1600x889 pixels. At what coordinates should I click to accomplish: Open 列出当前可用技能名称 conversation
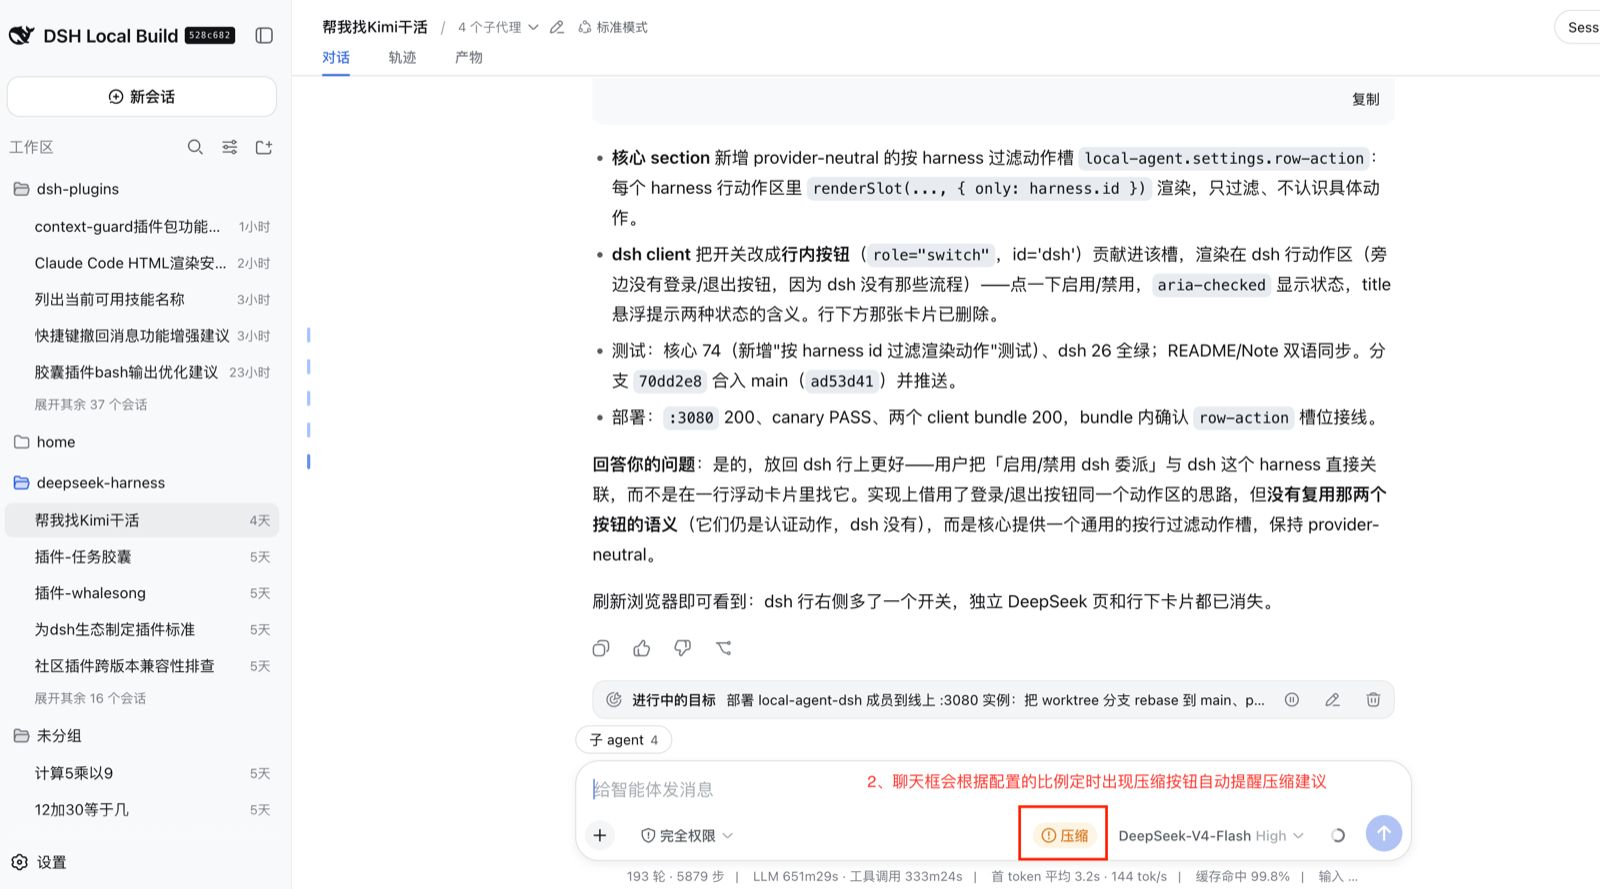point(142,299)
